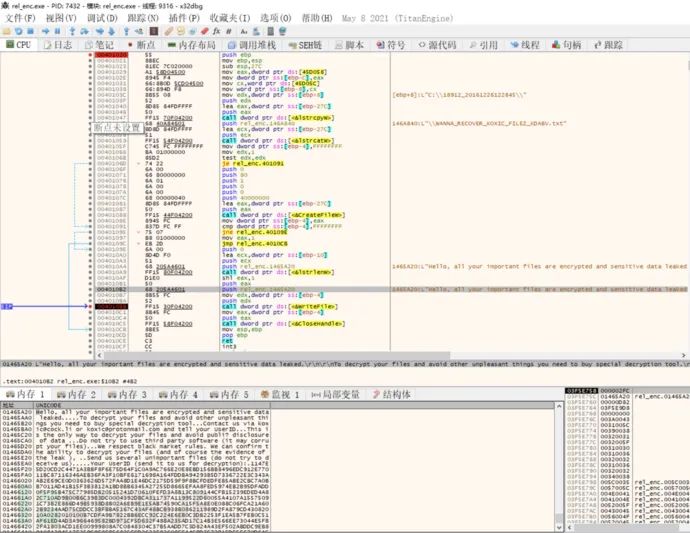The width and height of the screenshot is (690, 533).
Task: Click disassembly horizontal scrollbar right arrow
Action: click(683, 355)
